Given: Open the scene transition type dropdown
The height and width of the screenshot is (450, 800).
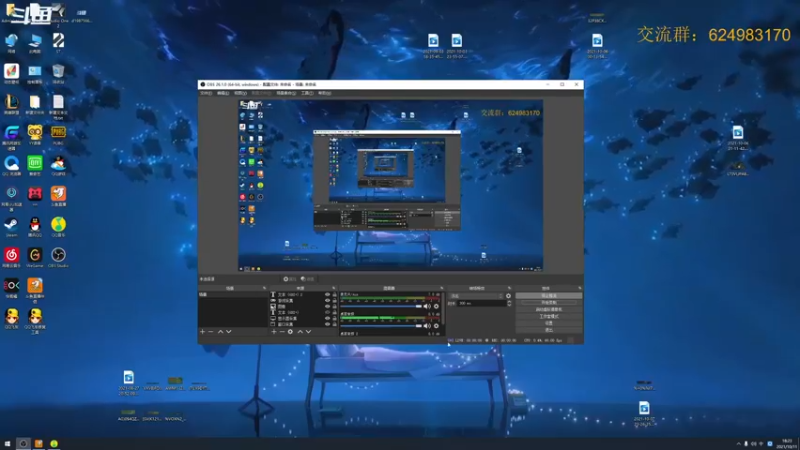Looking at the screenshot, I should 477,296.
